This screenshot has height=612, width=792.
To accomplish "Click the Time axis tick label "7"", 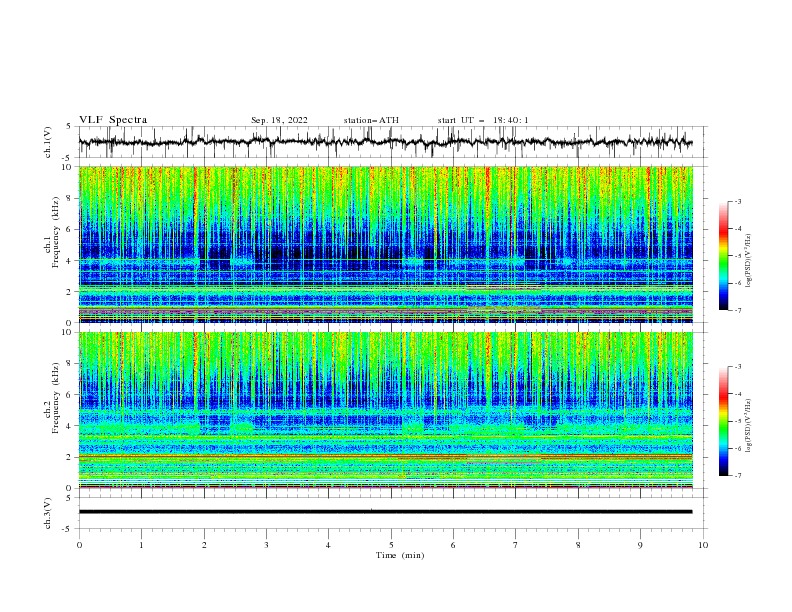I will coord(516,545).
